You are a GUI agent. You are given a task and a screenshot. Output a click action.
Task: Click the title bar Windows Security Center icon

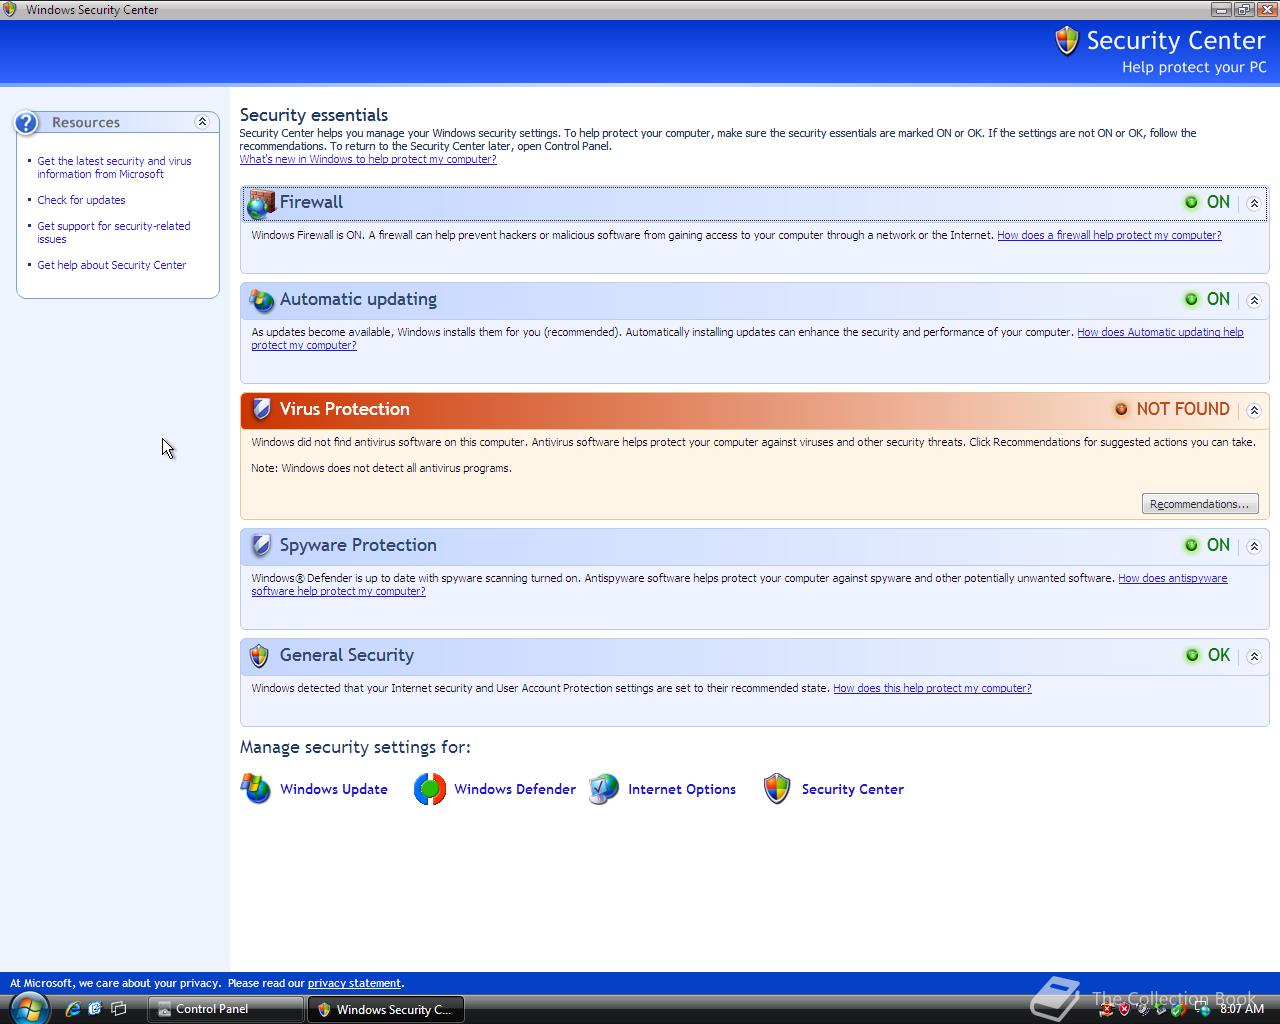point(10,9)
